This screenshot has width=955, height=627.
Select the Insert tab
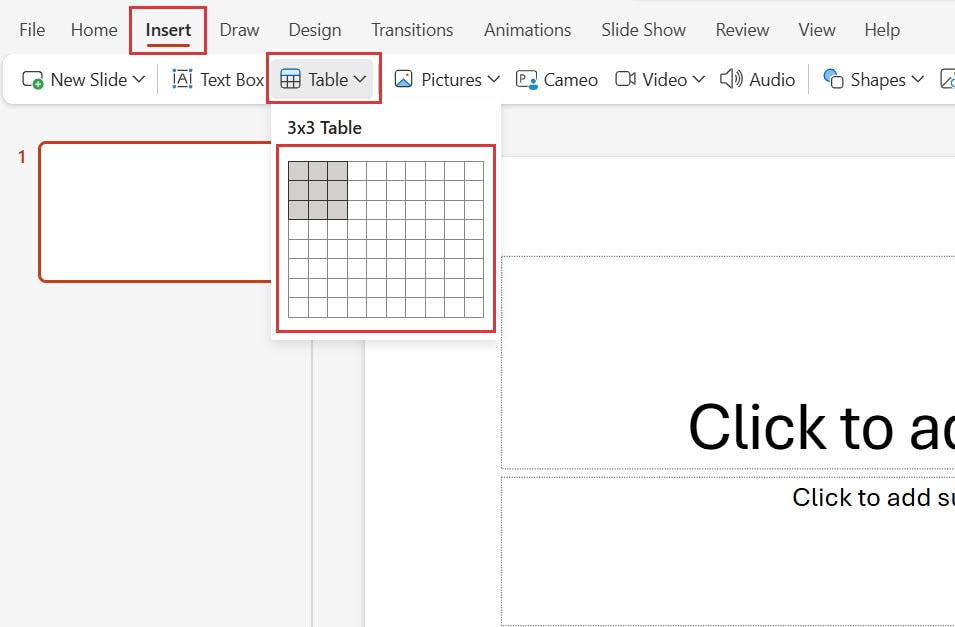pos(168,30)
